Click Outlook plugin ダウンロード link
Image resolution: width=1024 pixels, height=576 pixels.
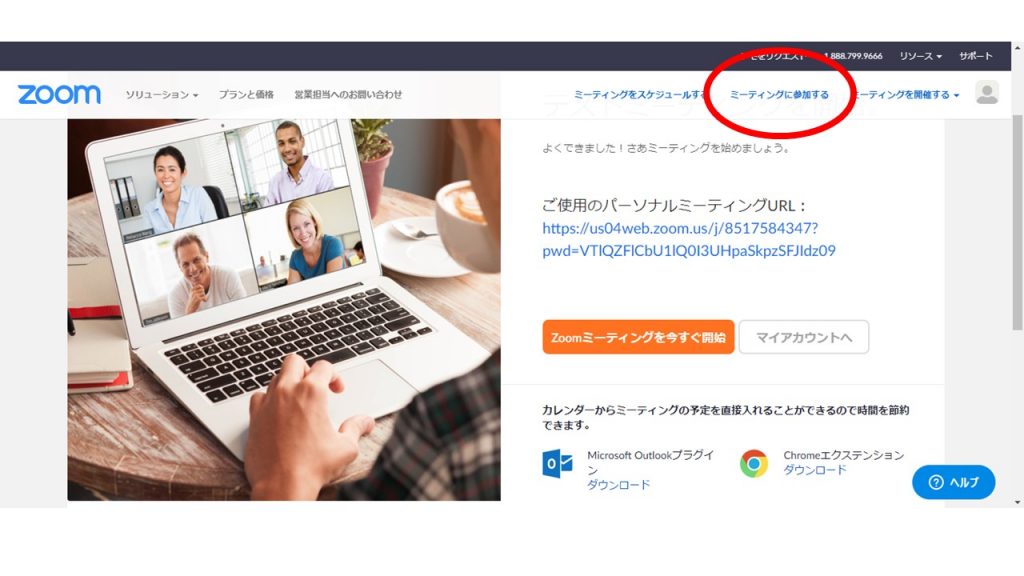618,485
